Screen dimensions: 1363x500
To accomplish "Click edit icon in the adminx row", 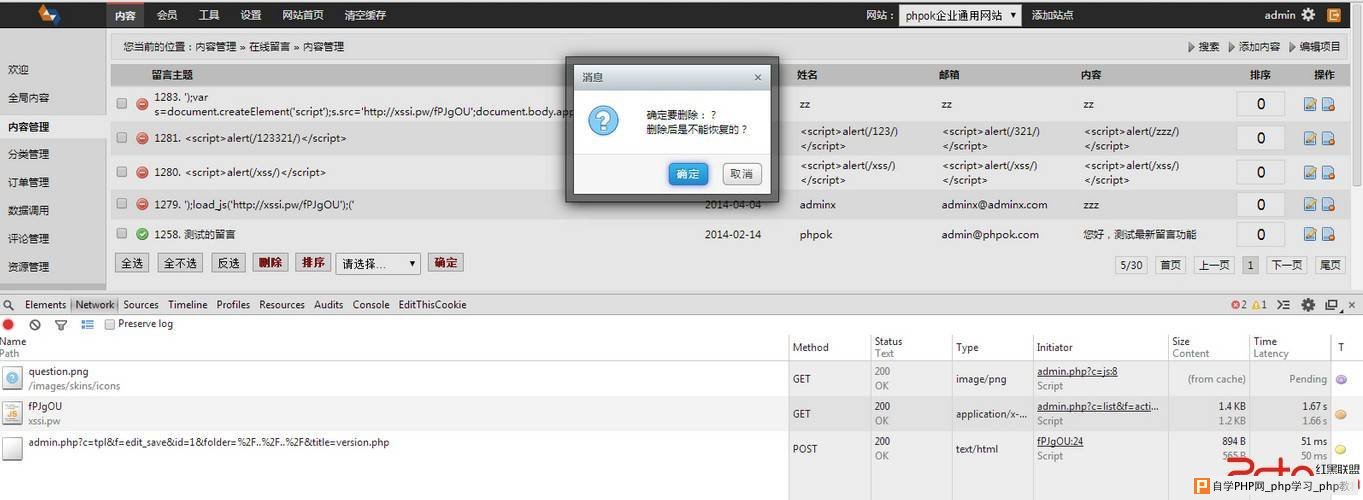I will 1310,204.
